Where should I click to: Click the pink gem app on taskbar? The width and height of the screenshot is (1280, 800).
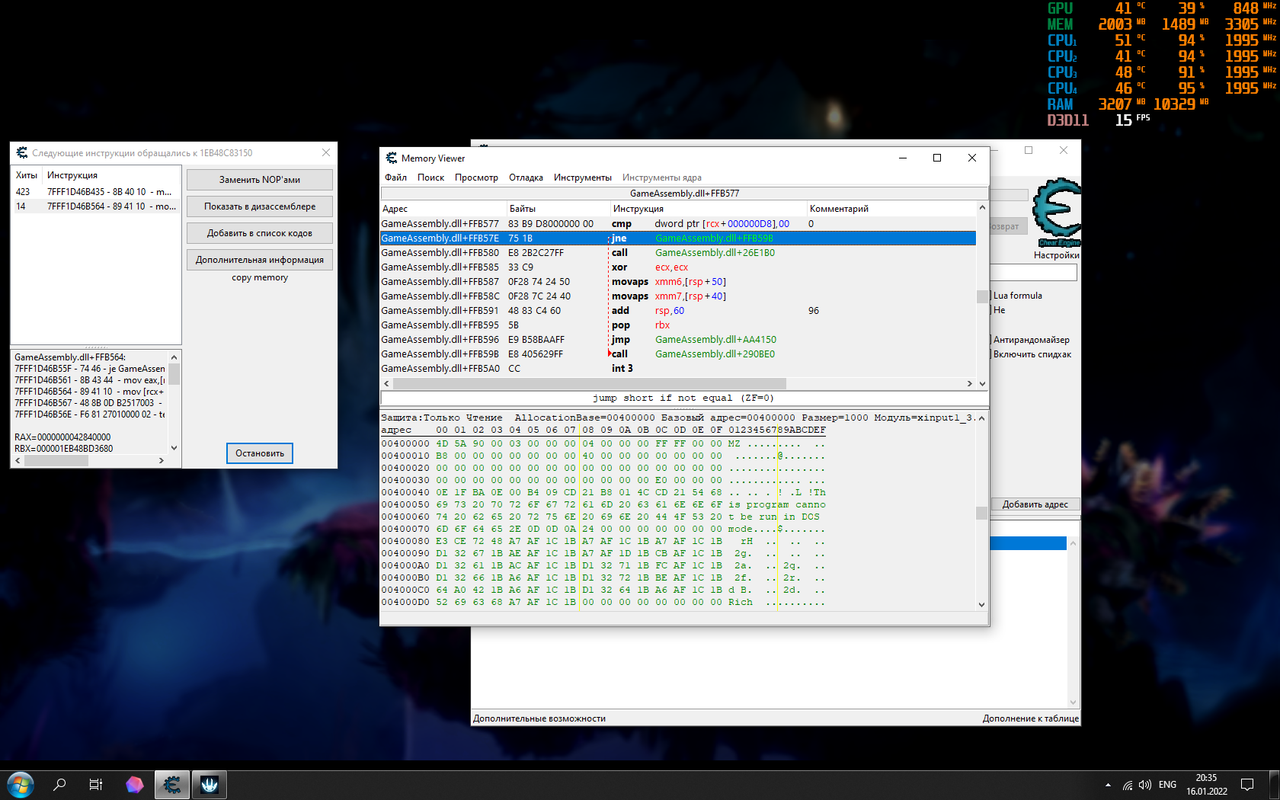[x=134, y=784]
